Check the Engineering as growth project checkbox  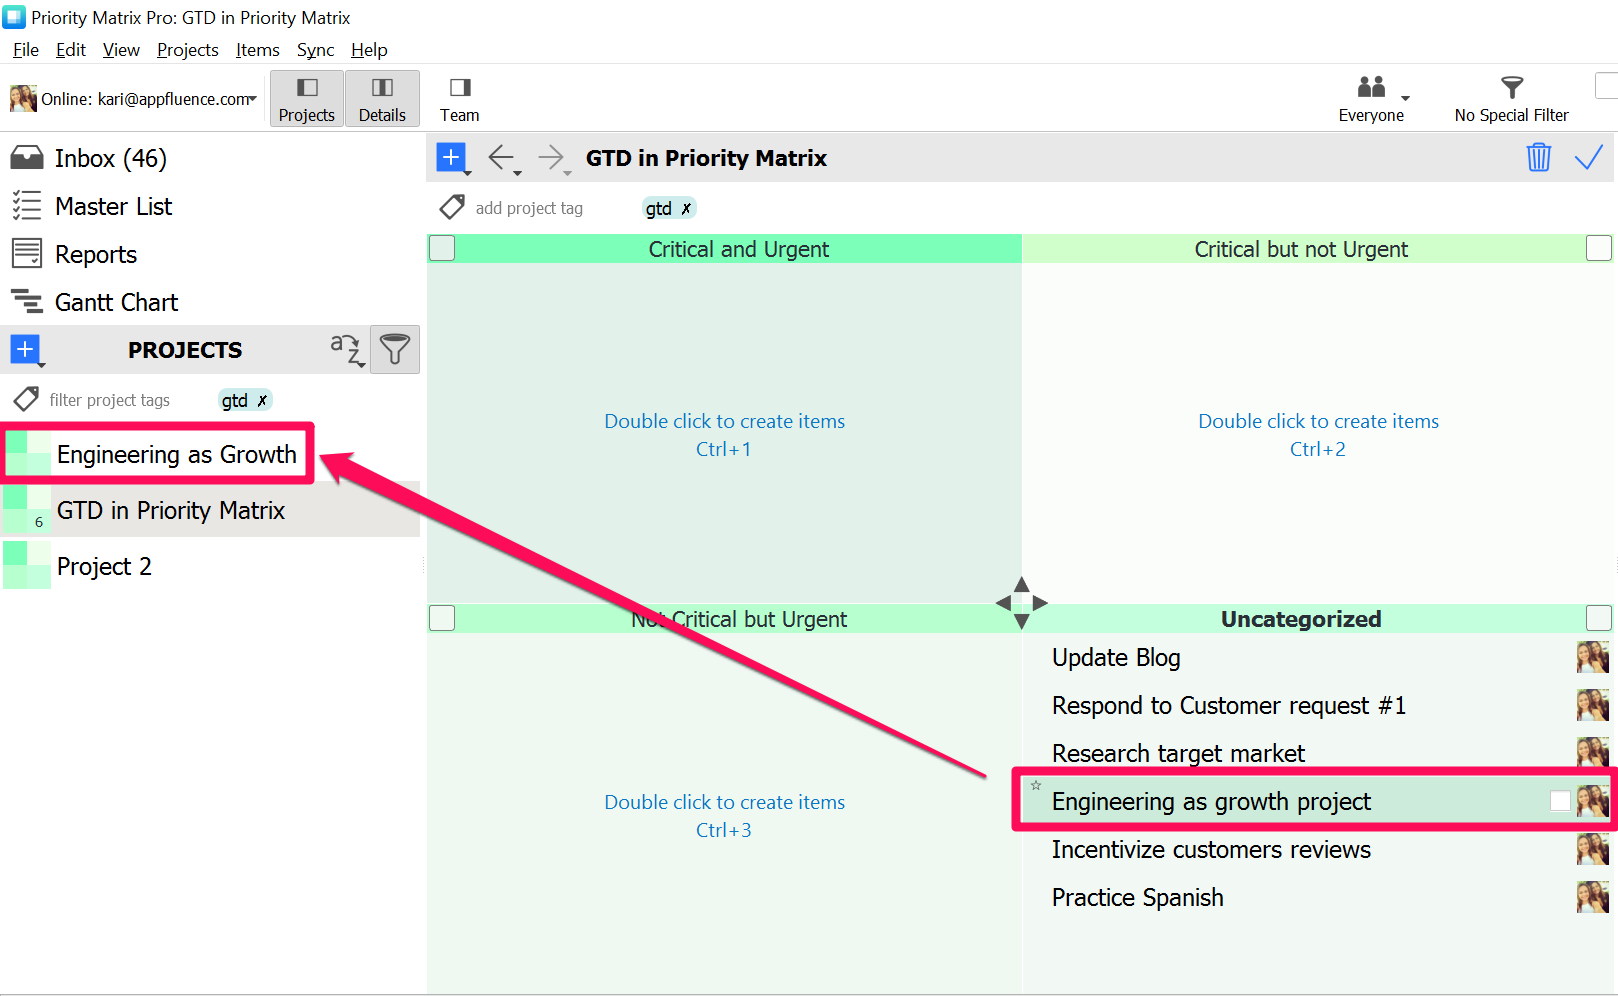tap(1559, 801)
